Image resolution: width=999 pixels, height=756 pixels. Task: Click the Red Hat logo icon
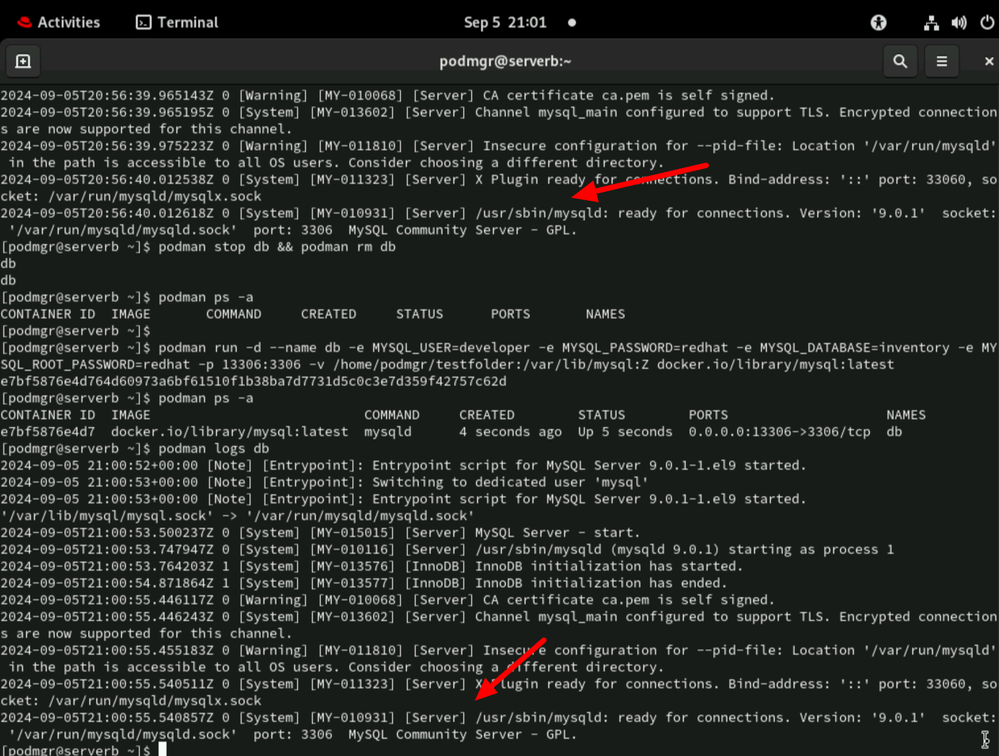coord(20,22)
